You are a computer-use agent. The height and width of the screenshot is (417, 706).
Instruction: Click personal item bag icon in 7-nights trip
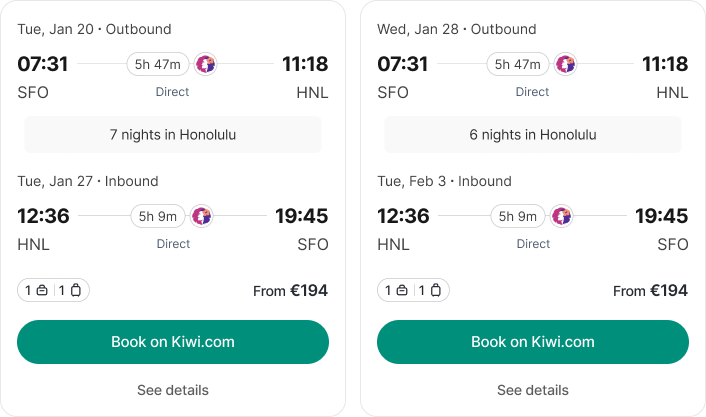pos(41,291)
